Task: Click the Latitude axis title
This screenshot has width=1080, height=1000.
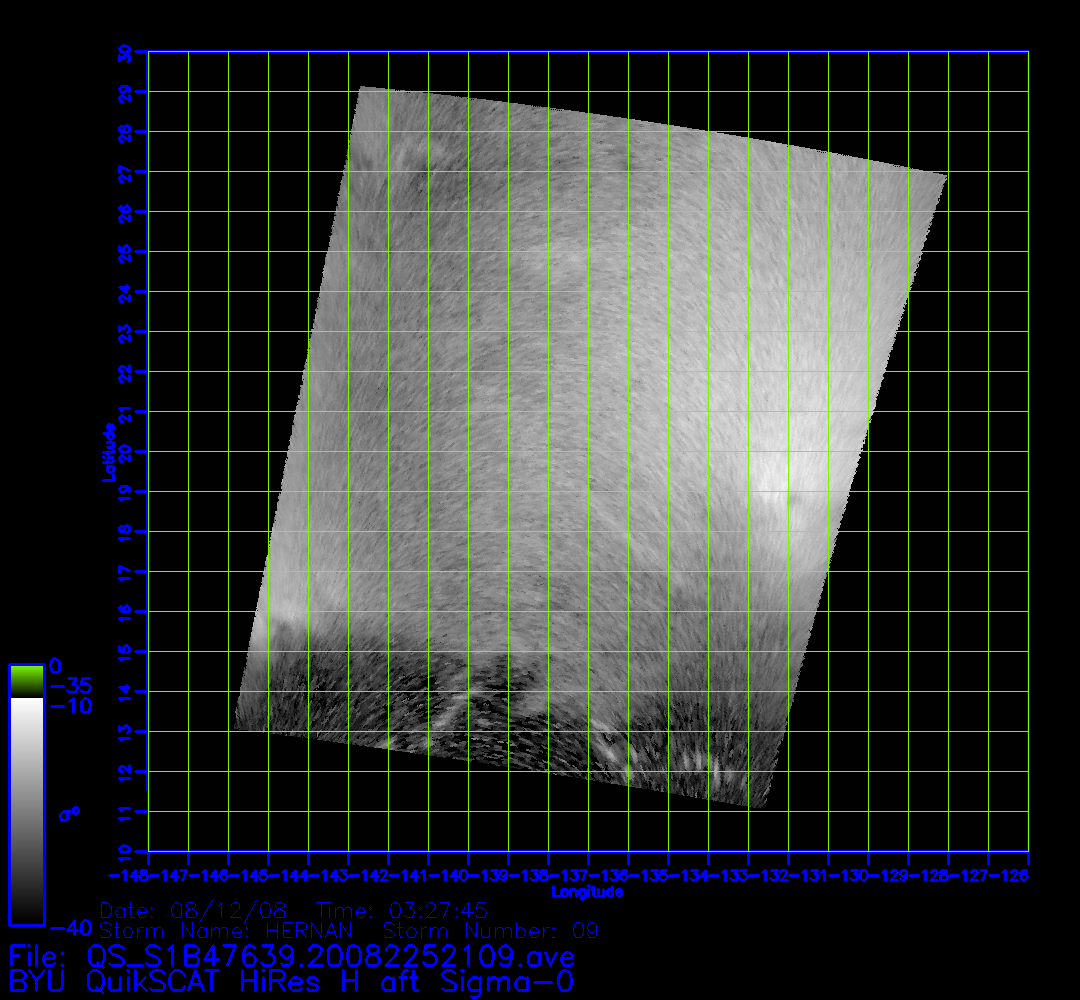Action: coord(107,451)
